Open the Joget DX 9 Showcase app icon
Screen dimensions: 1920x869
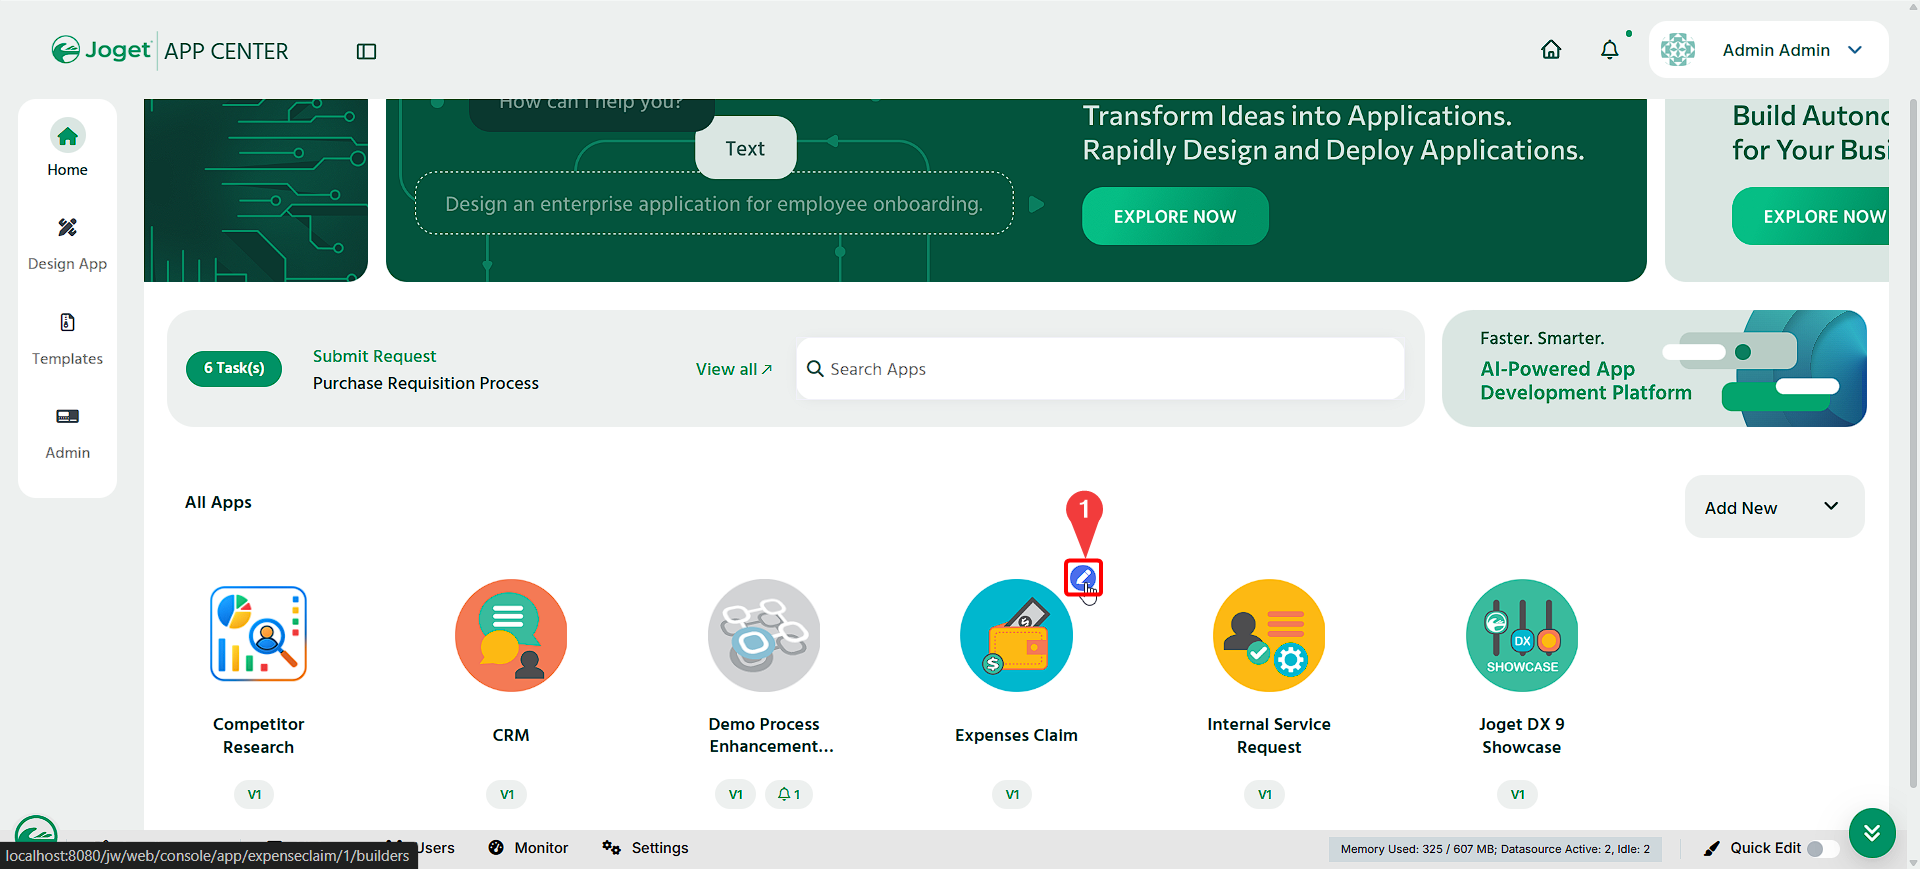[1522, 635]
